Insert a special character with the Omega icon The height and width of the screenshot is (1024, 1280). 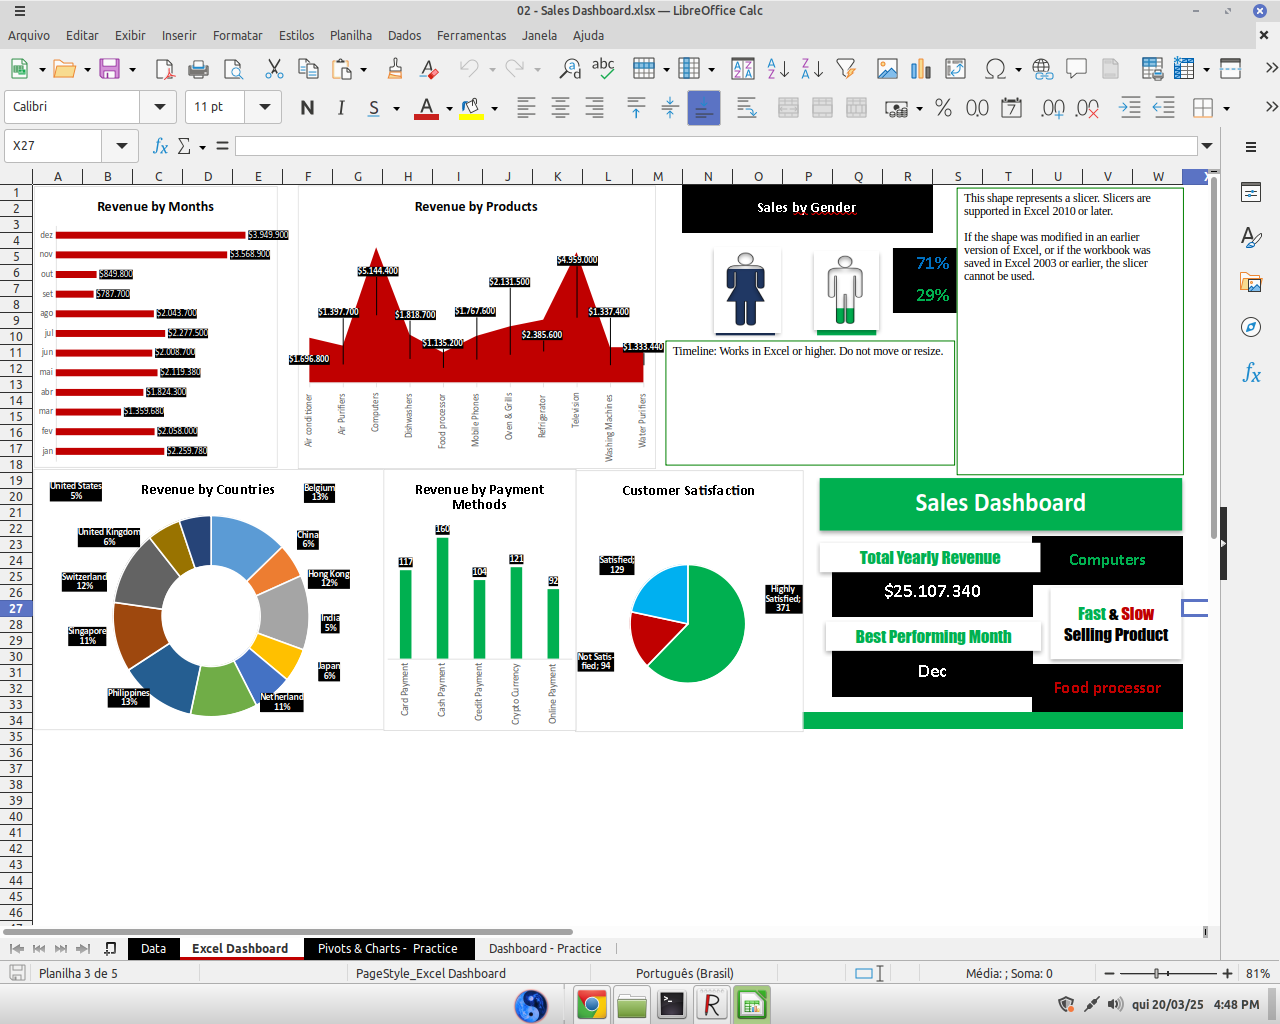coord(996,69)
